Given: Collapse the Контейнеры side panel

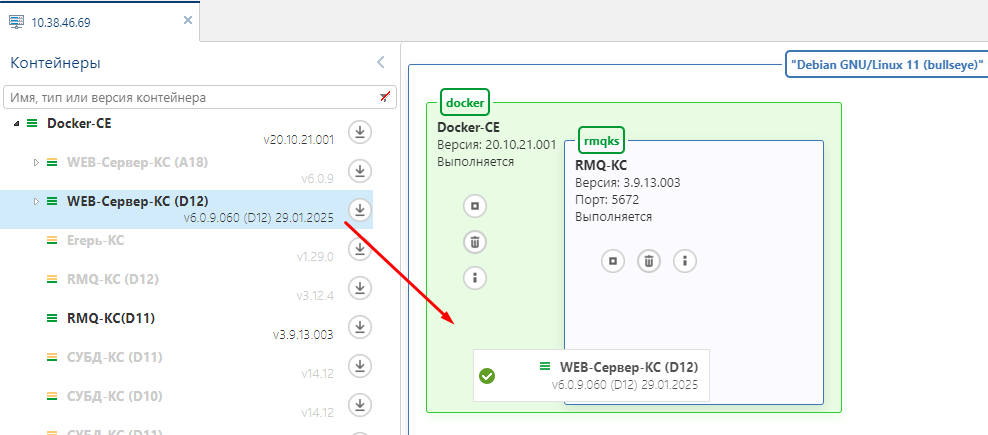Looking at the screenshot, I should (381, 62).
